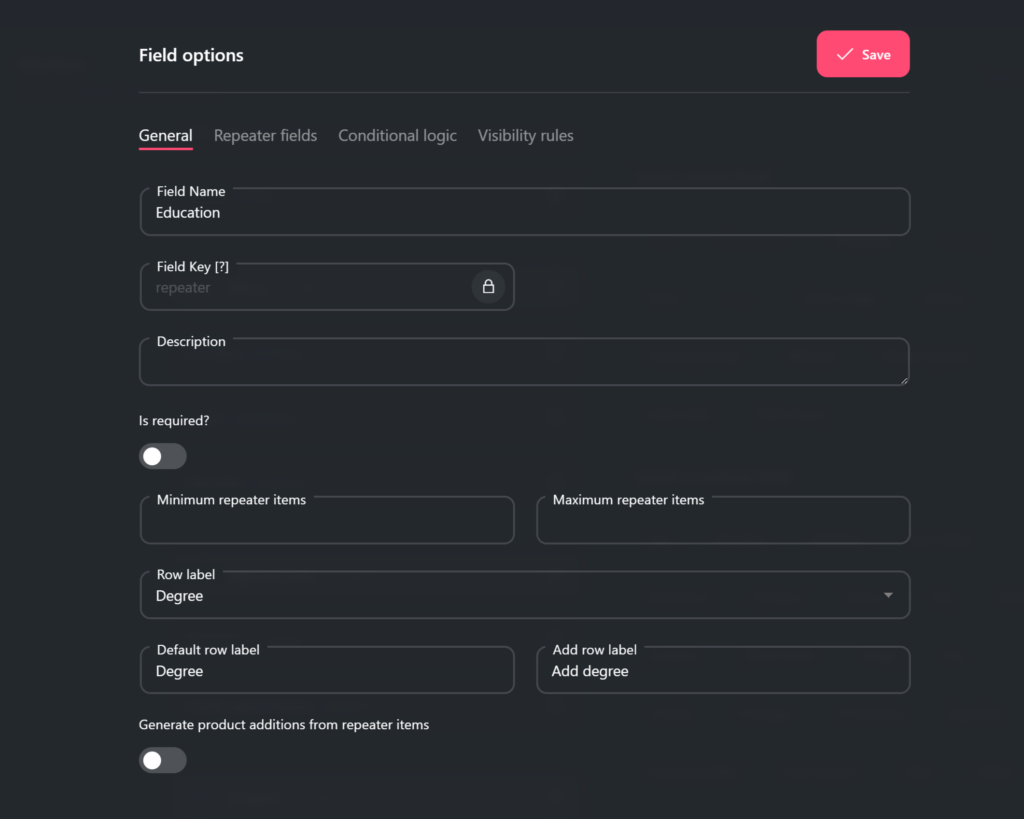1024x819 pixels.
Task: Click the [?] help marker beside Field Key
Action: (222, 267)
